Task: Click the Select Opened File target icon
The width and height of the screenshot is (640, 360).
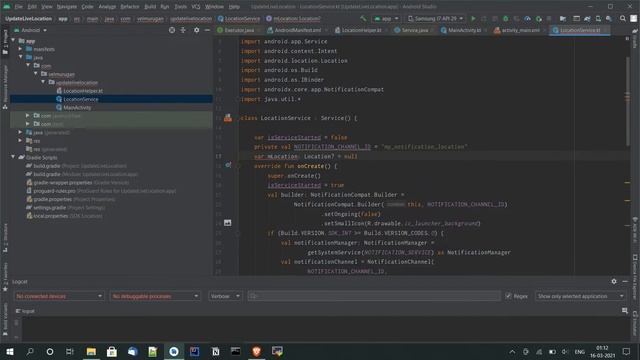Action: (x=172, y=30)
